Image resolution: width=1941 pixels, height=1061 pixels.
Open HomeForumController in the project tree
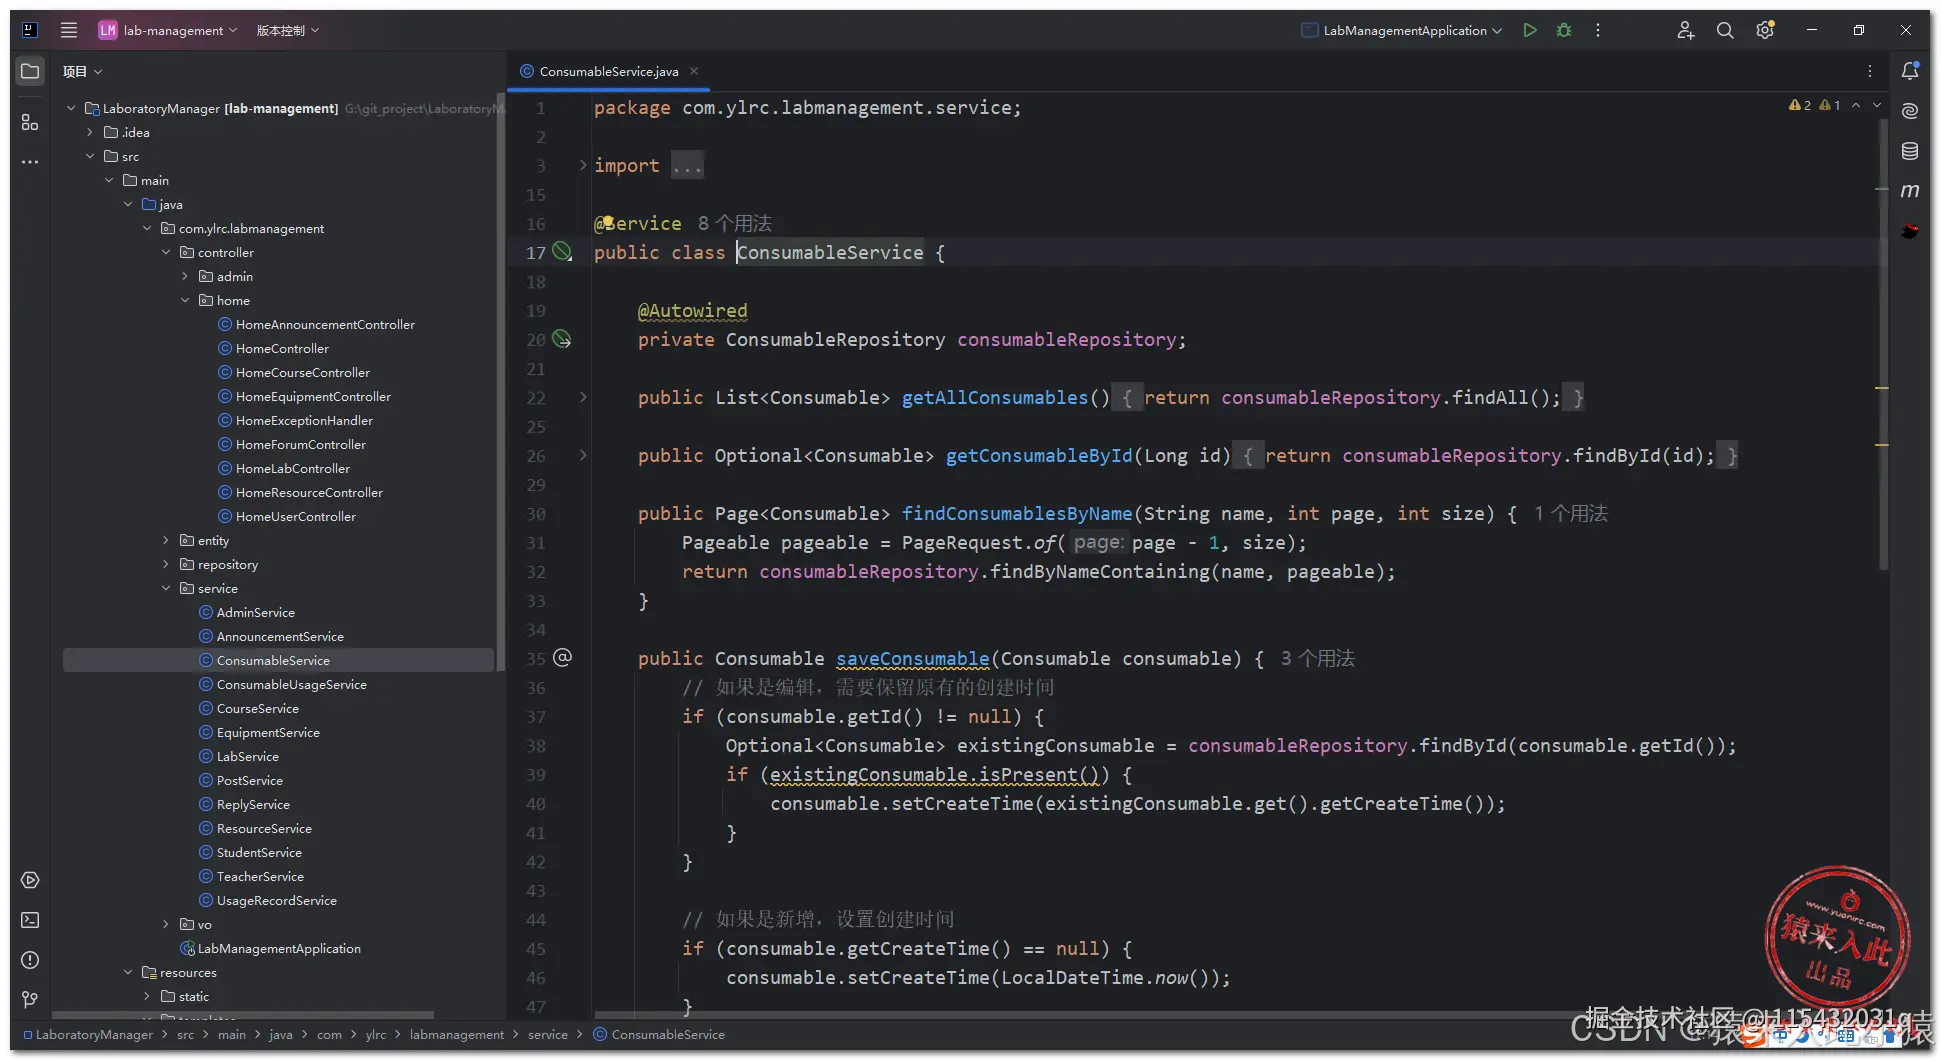tap(300, 444)
